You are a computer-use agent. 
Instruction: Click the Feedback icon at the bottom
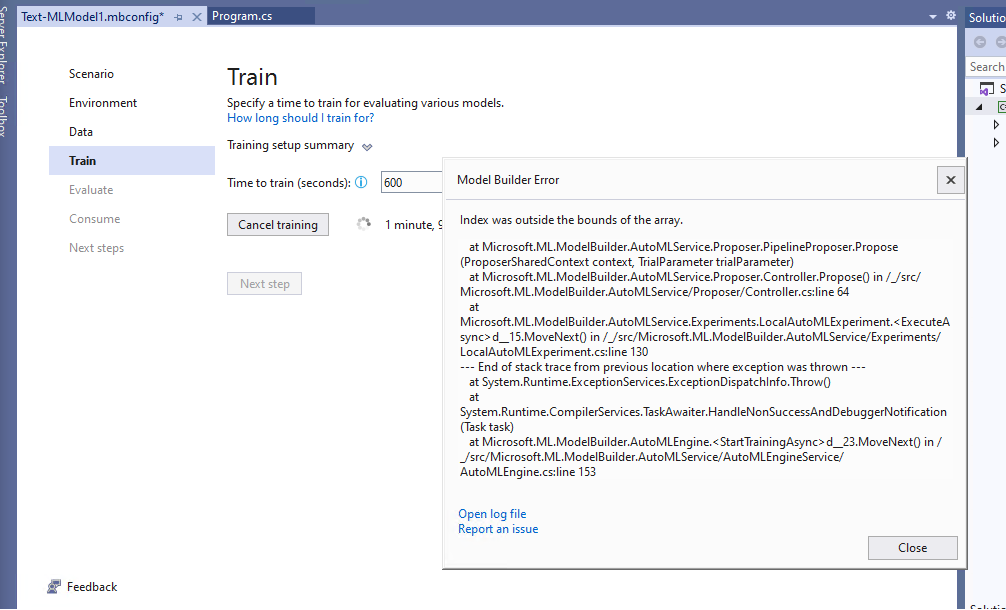53,586
